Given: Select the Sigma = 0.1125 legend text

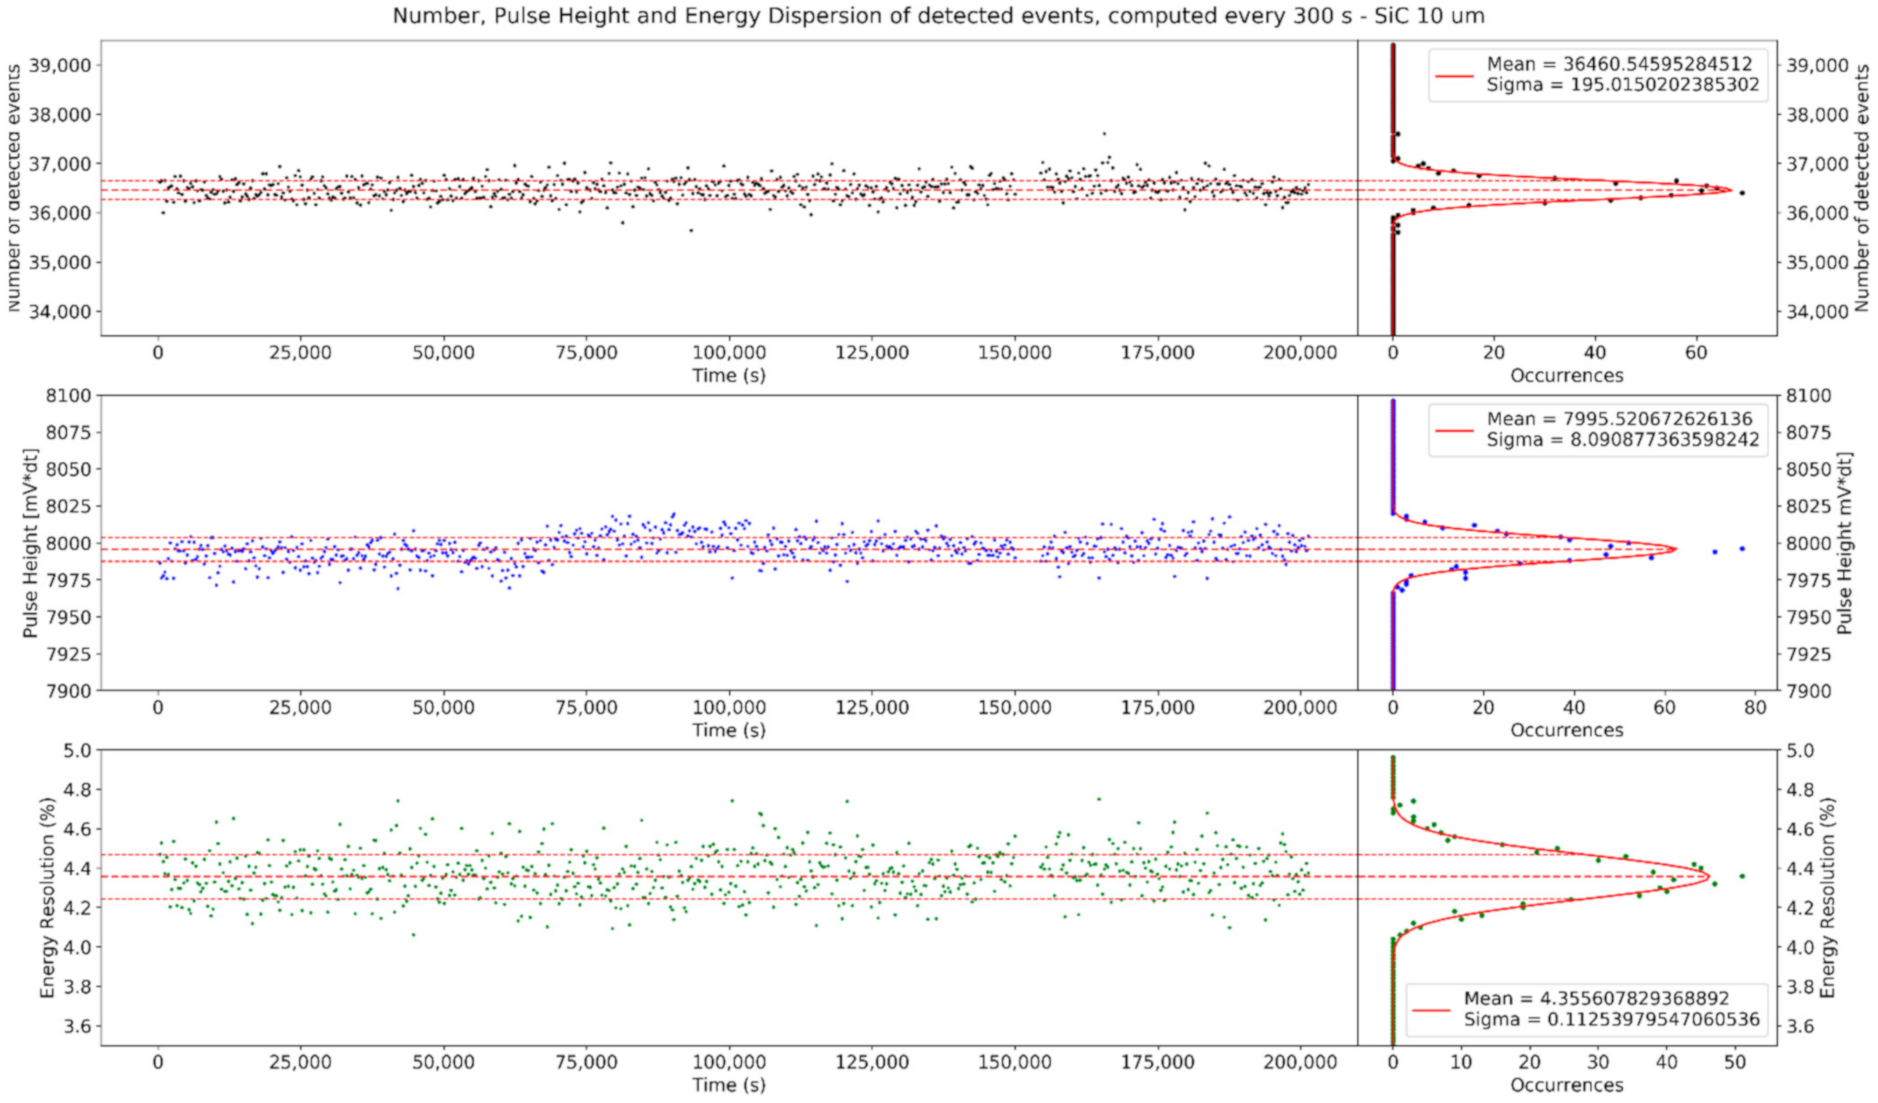Looking at the screenshot, I should 1611,1019.
